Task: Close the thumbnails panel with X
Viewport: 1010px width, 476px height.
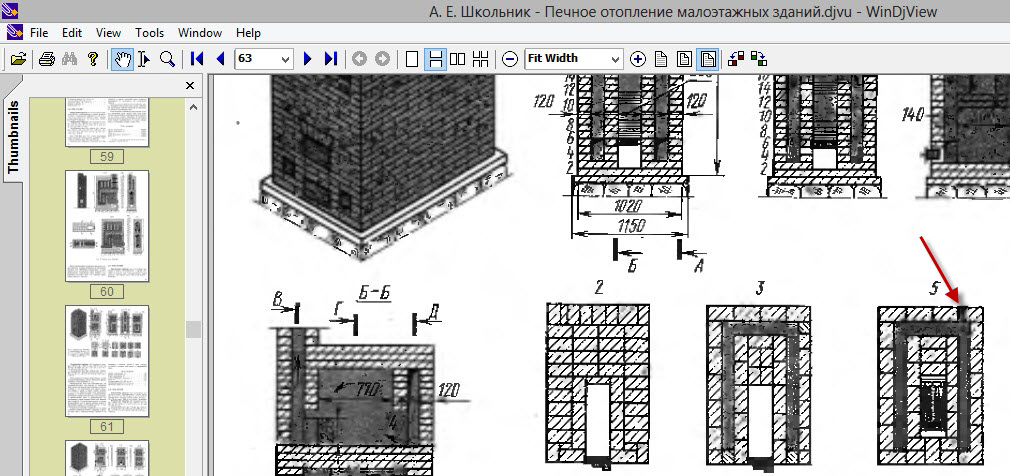Action: [190, 86]
